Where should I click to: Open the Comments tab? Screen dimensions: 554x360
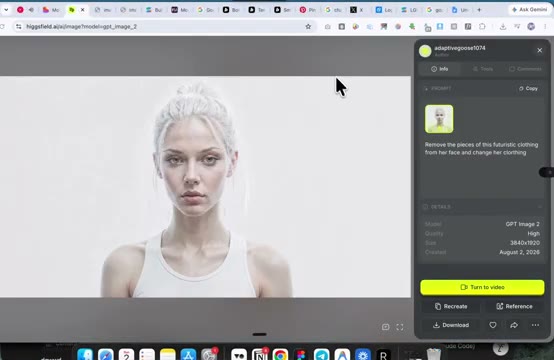[x=525, y=69]
